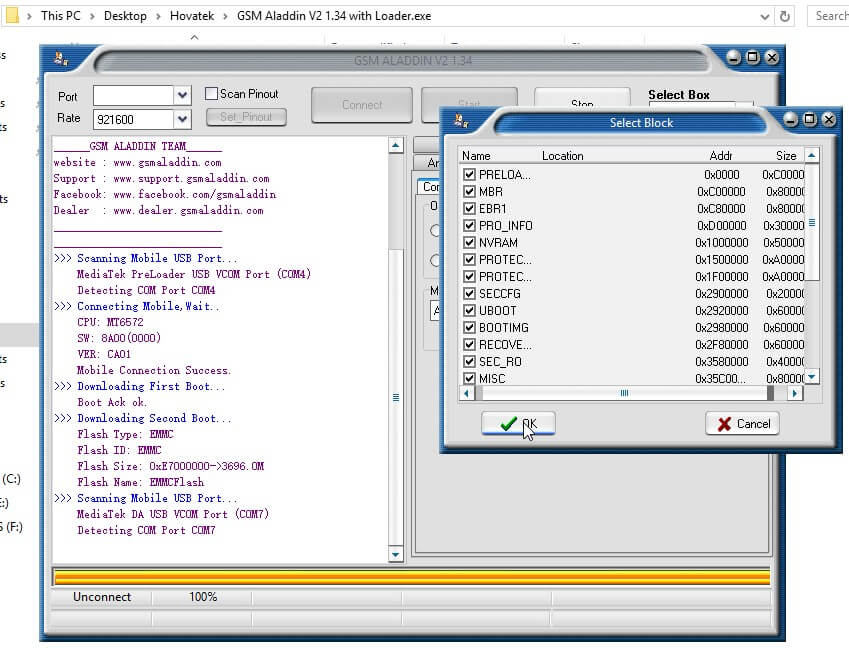Enable the Scan Pinout checkbox
The height and width of the screenshot is (648, 849).
[x=211, y=94]
